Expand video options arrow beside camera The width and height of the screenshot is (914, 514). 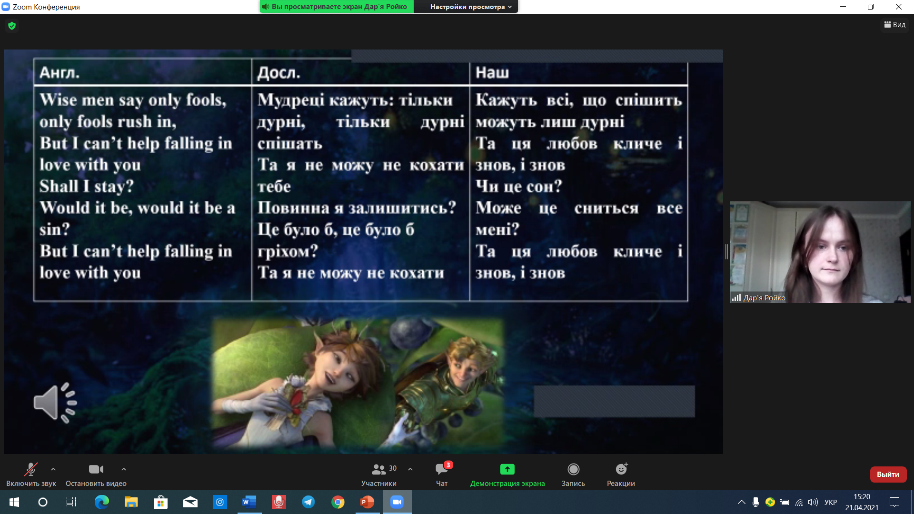point(124,468)
